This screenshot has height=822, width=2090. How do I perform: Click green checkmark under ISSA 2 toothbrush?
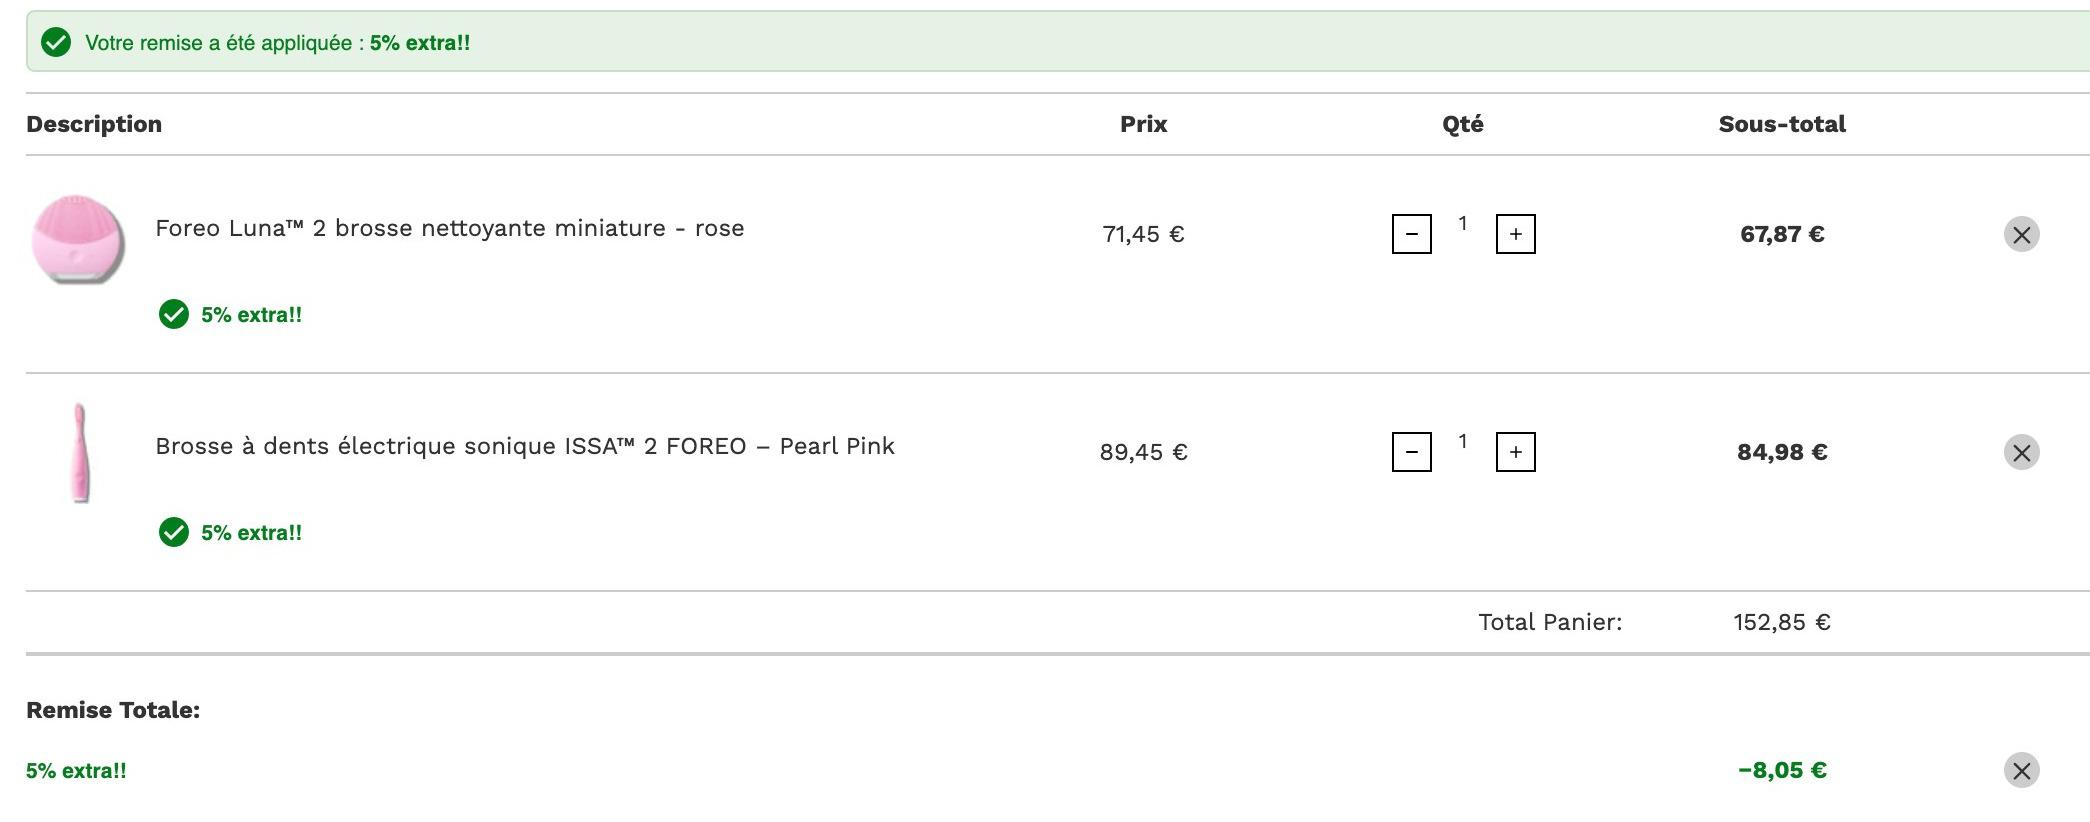[174, 533]
